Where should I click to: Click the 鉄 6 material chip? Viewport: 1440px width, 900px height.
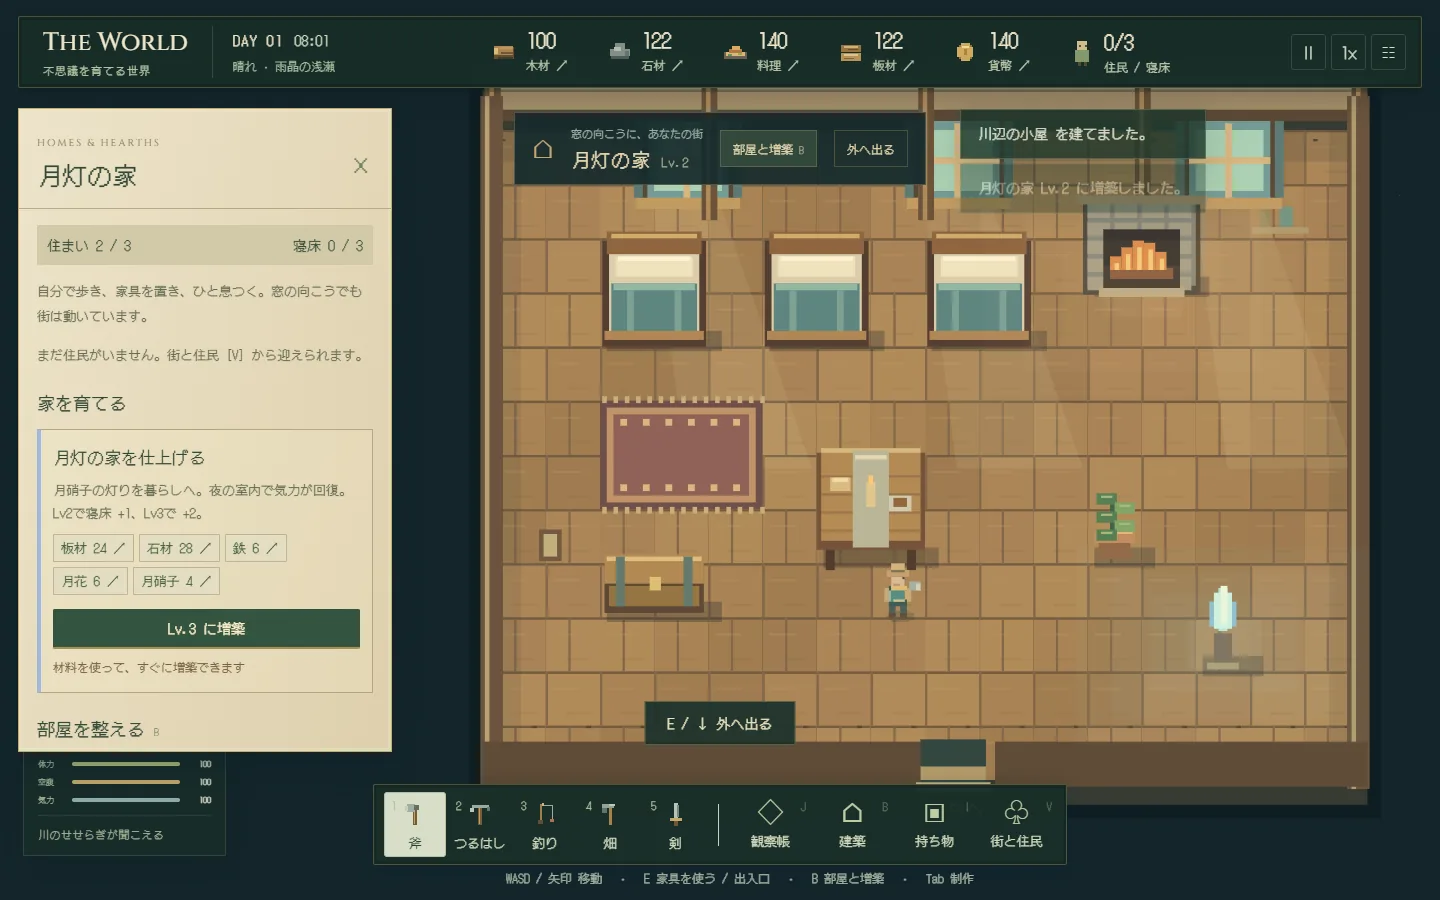pos(256,548)
